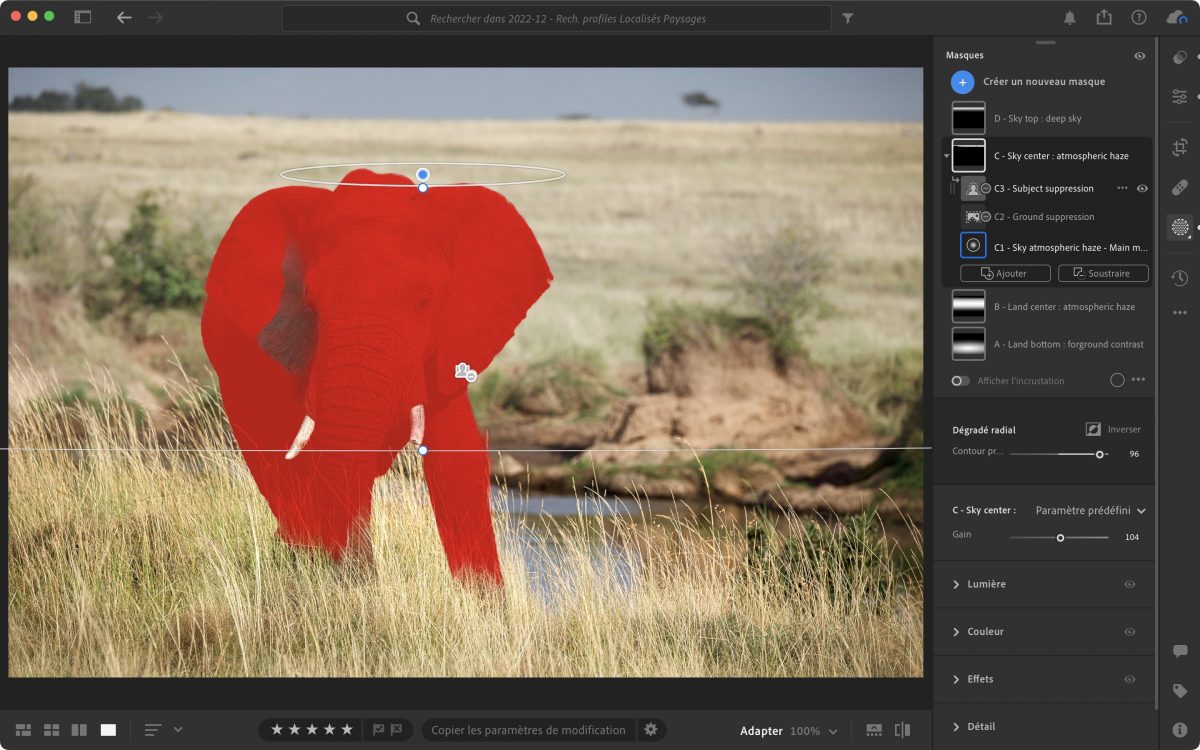Adjust the Gain slider handle
The image size is (1200, 750).
(1060, 538)
